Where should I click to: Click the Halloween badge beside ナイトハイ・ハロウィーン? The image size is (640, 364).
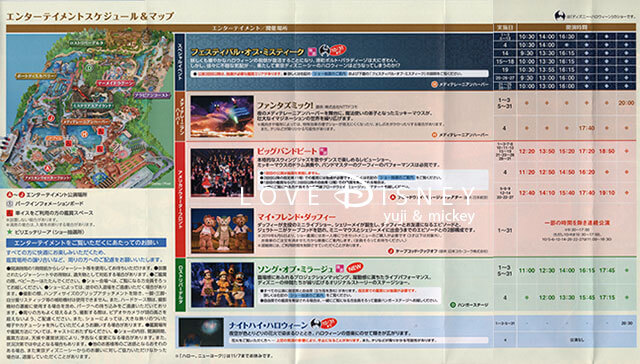(323, 324)
